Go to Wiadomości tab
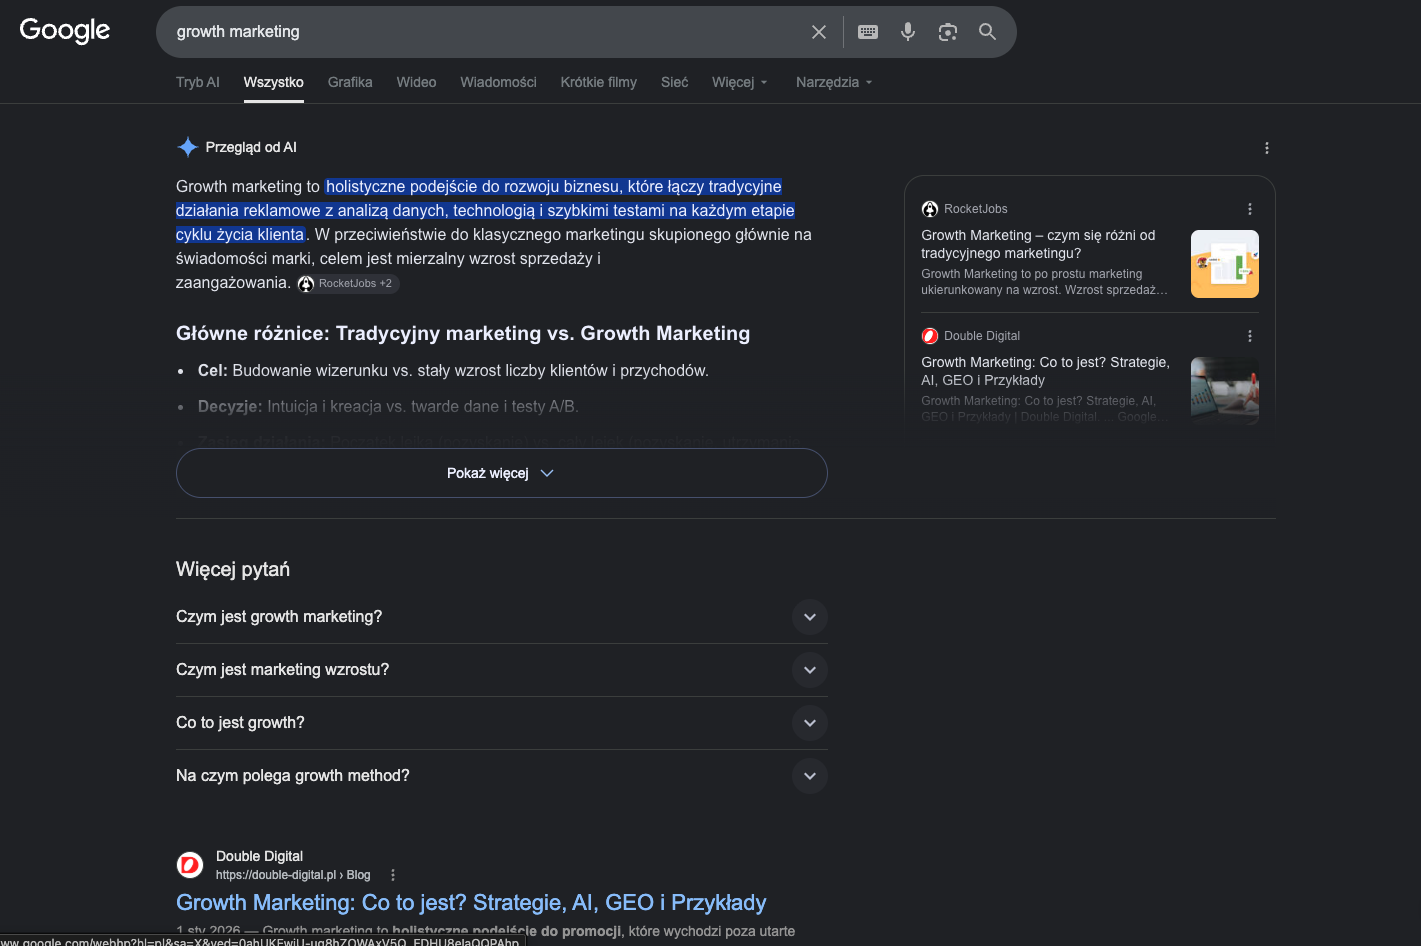The width and height of the screenshot is (1421, 946). pos(498,82)
